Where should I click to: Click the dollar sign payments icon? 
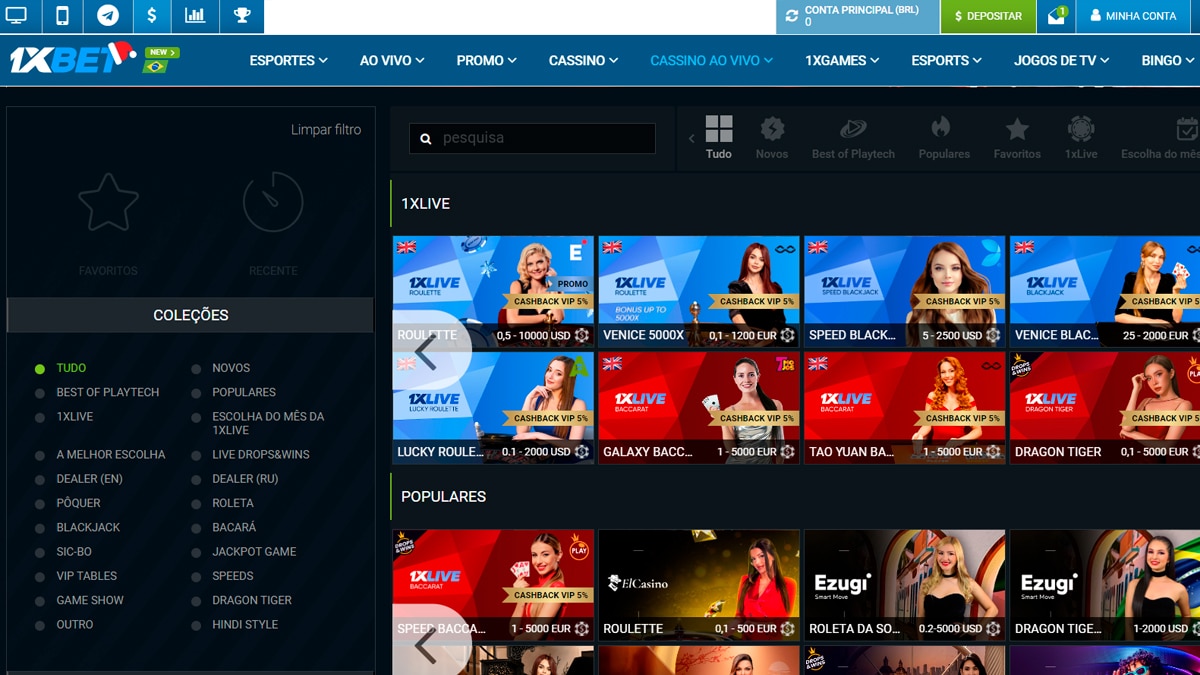click(x=151, y=16)
